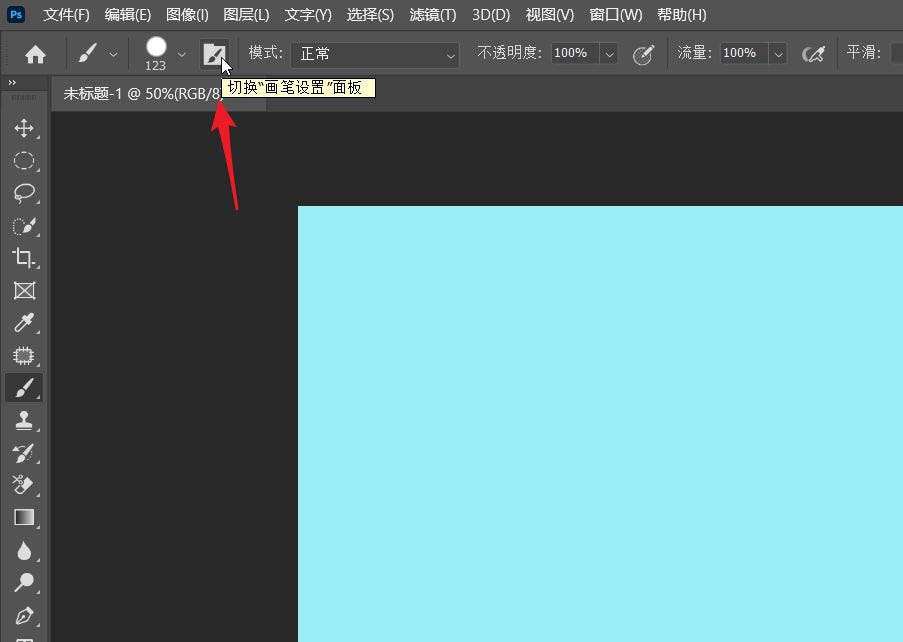Toggle pen pressure control for opacity
The width and height of the screenshot is (903, 642).
[x=644, y=54]
